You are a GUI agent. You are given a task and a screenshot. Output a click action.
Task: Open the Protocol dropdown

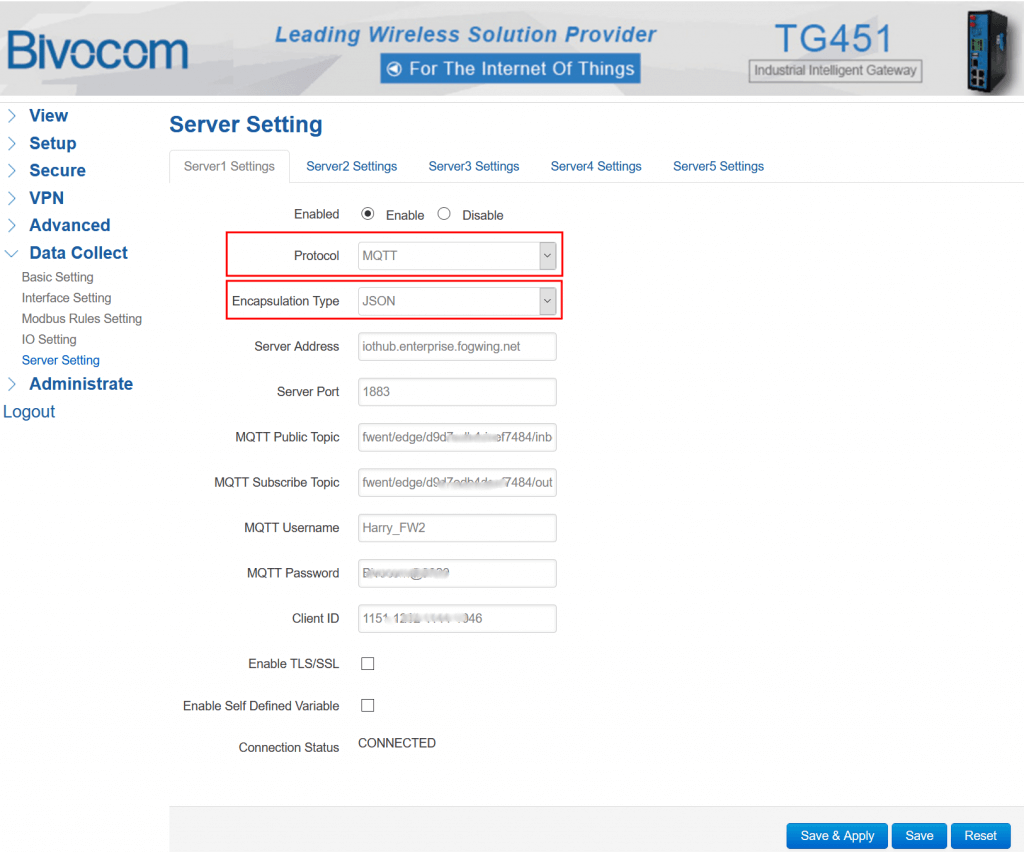[x=546, y=255]
